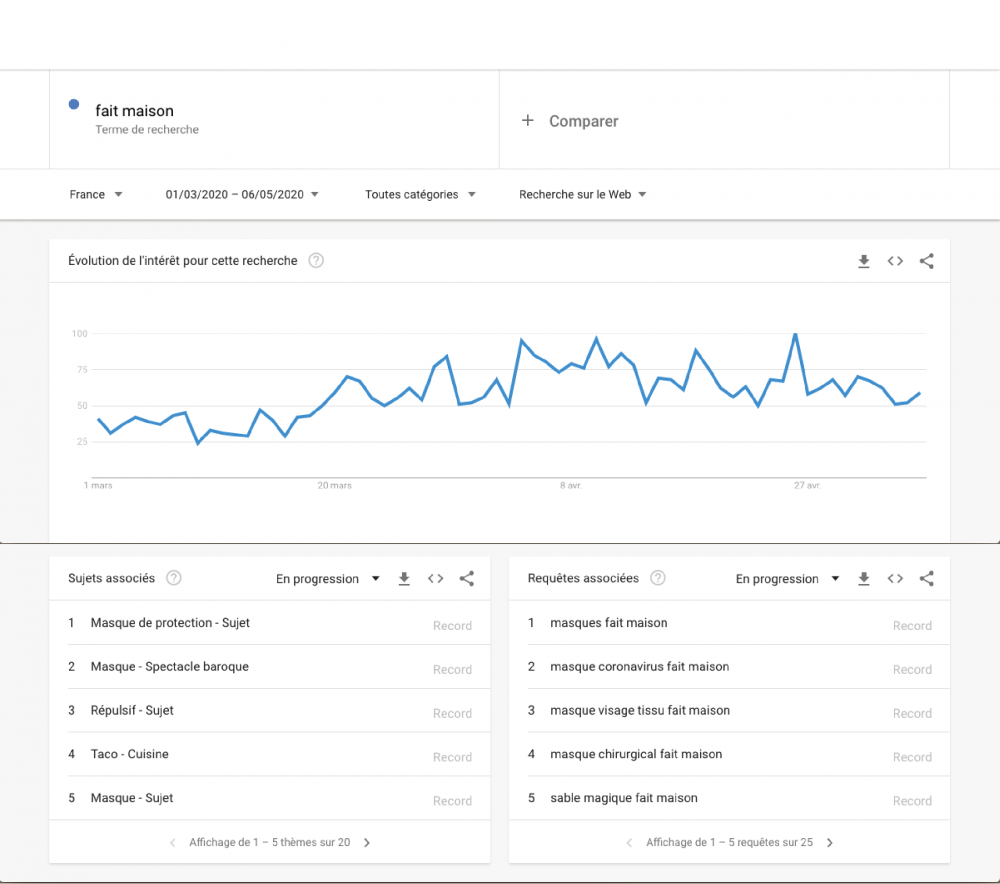Open the Recherche sur le Web dropdown
This screenshot has width=1000, height=884.
(582, 195)
